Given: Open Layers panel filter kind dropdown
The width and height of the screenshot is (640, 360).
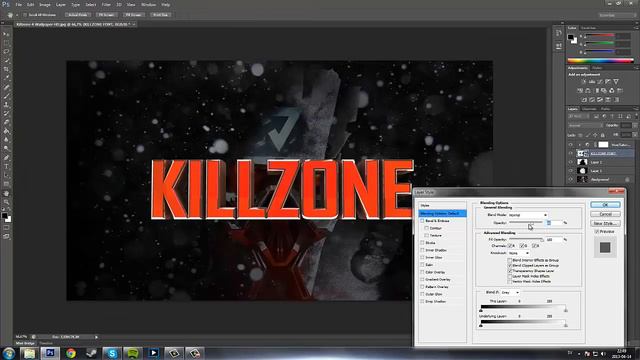Looking at the screenshot, I should pos(580,116).
